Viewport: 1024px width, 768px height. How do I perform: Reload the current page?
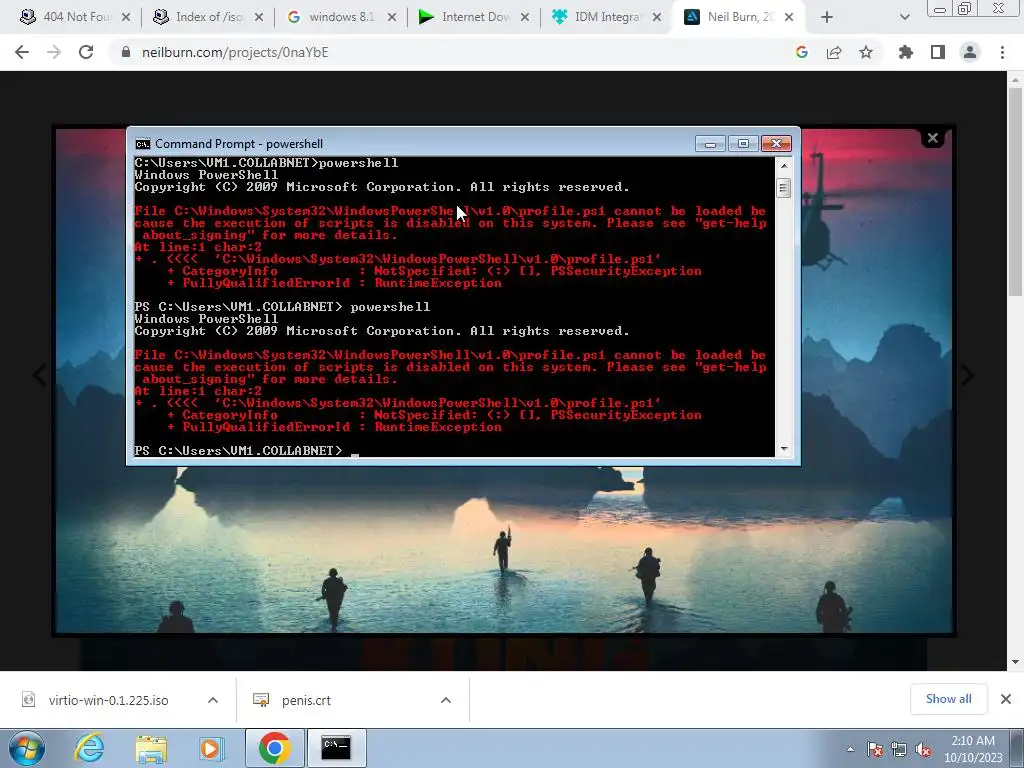pos(86,52)
